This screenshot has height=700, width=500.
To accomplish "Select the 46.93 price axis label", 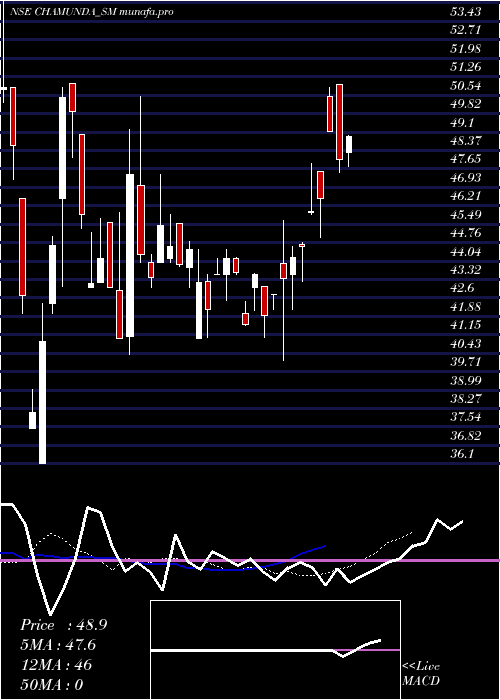I will tap(465, 178).
